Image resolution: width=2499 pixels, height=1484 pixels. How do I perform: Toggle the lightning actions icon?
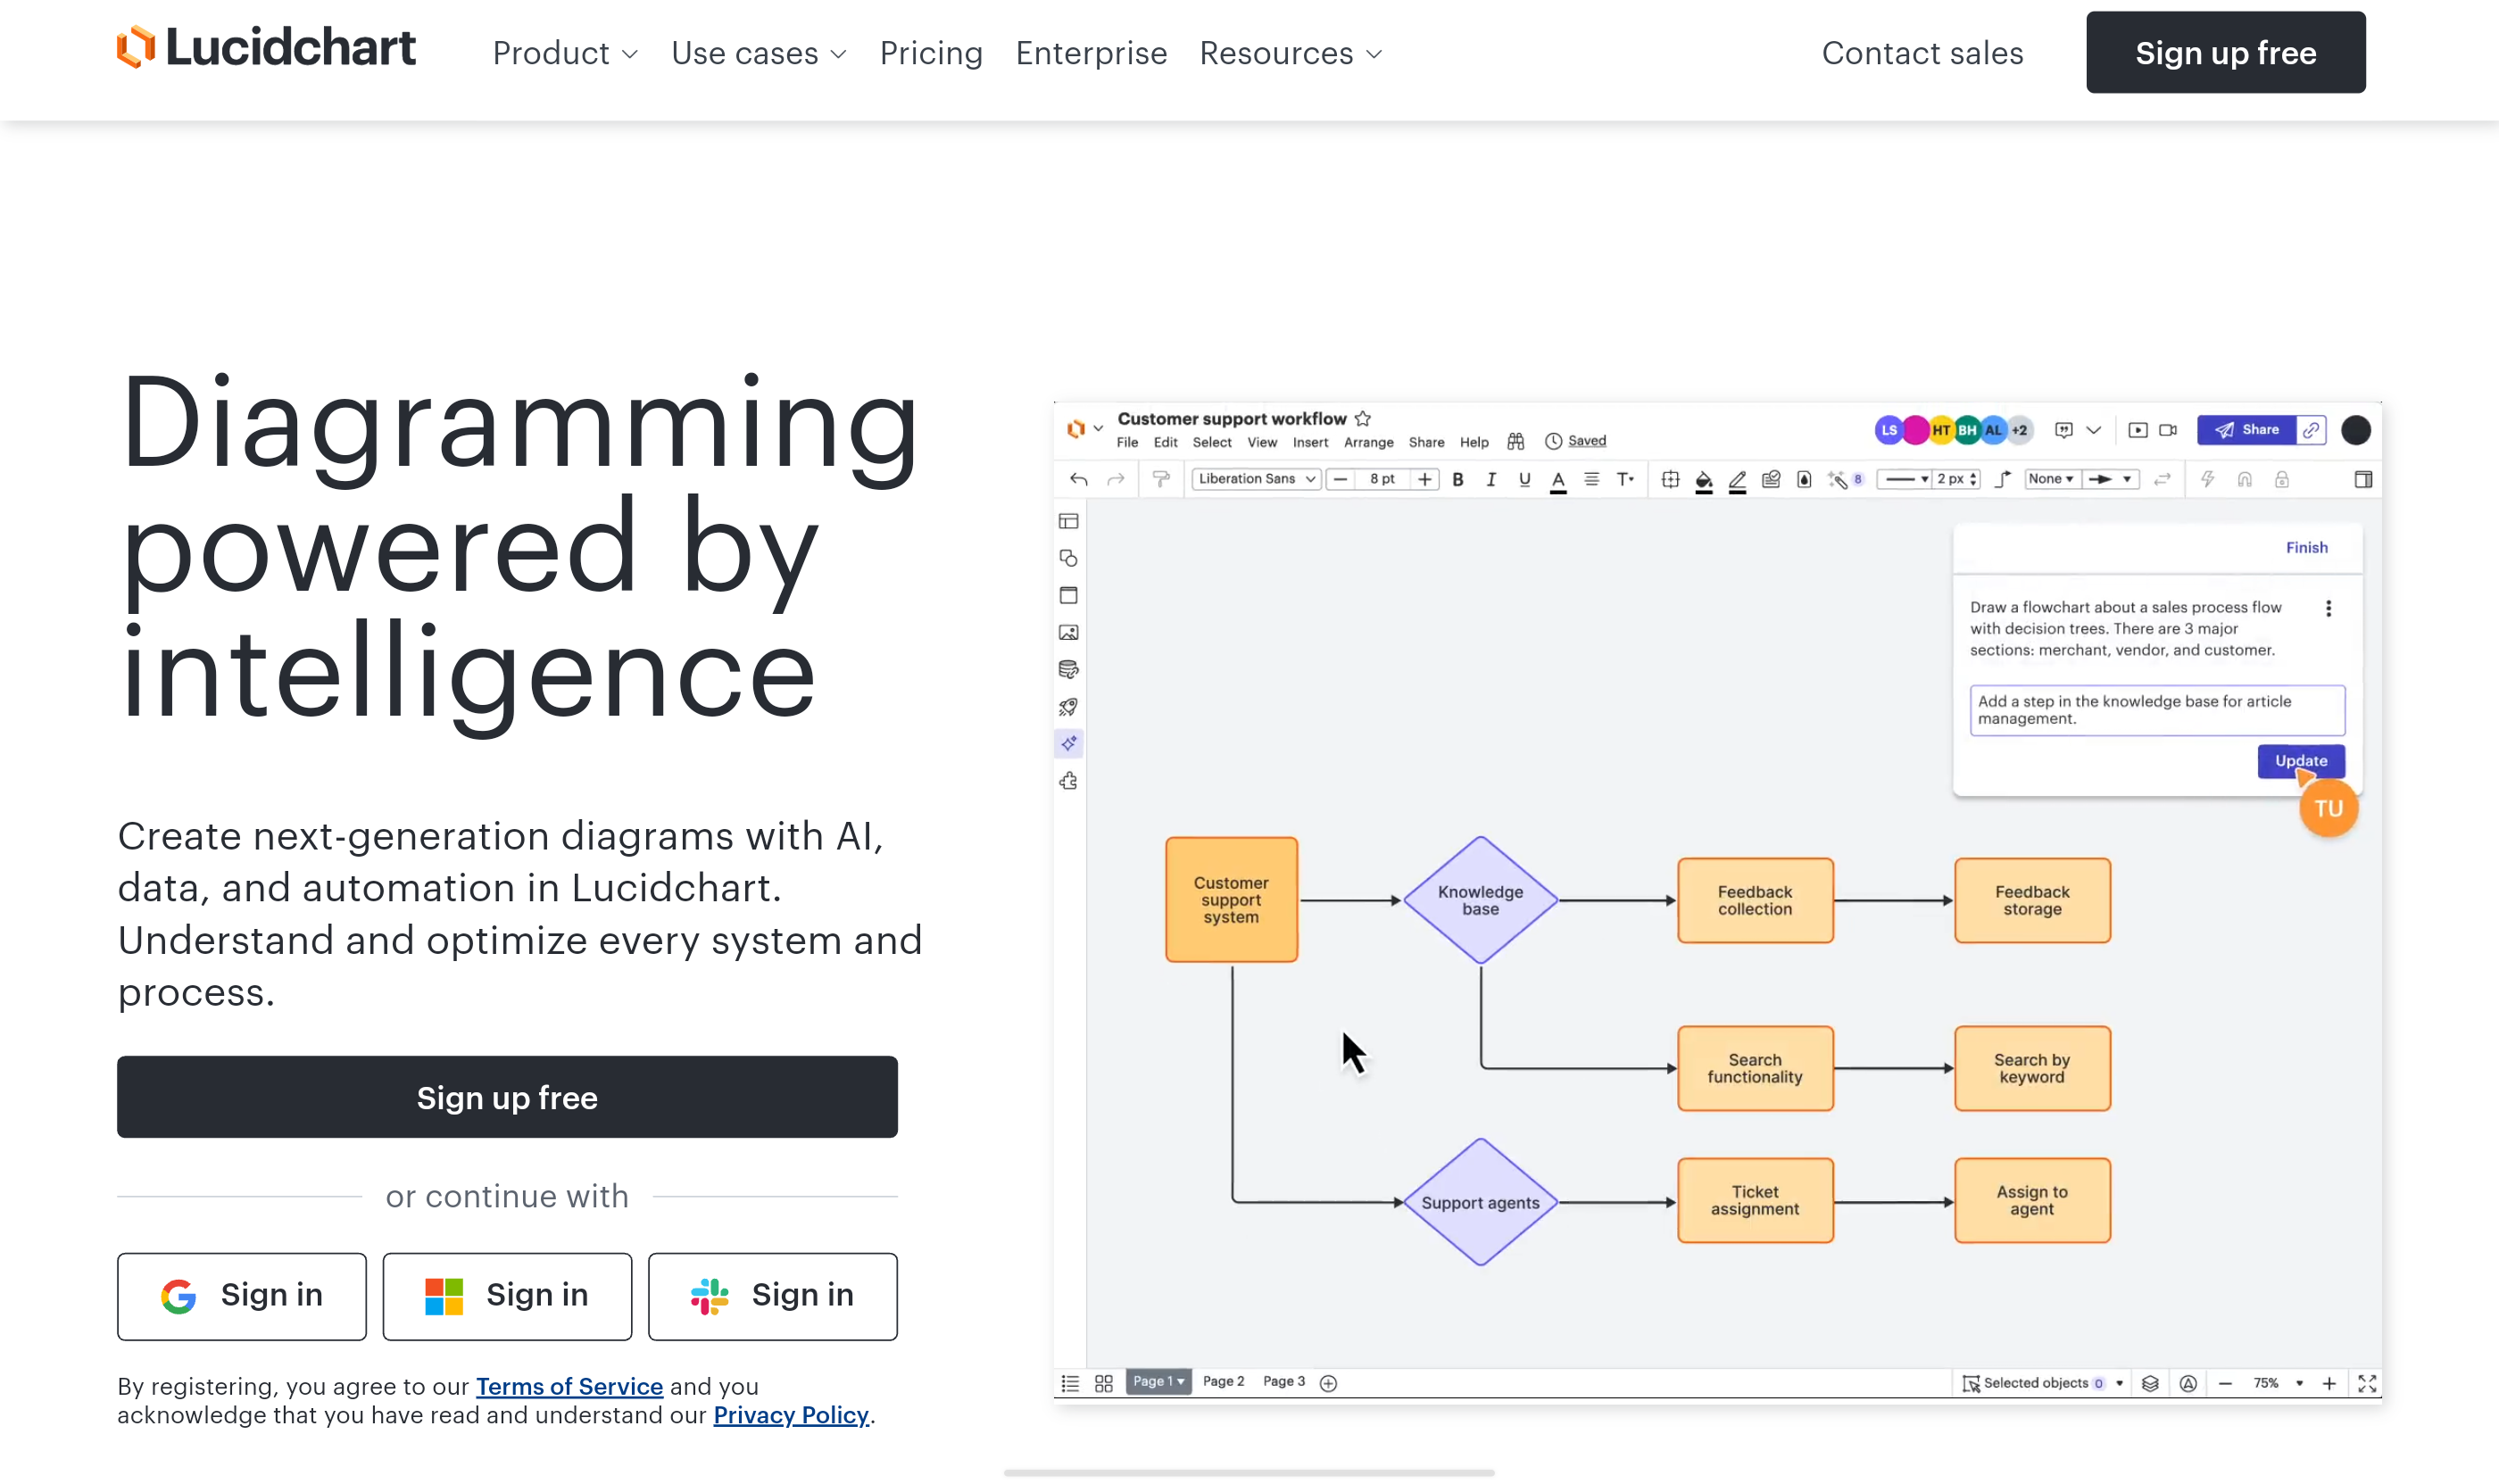(2207, 480)
